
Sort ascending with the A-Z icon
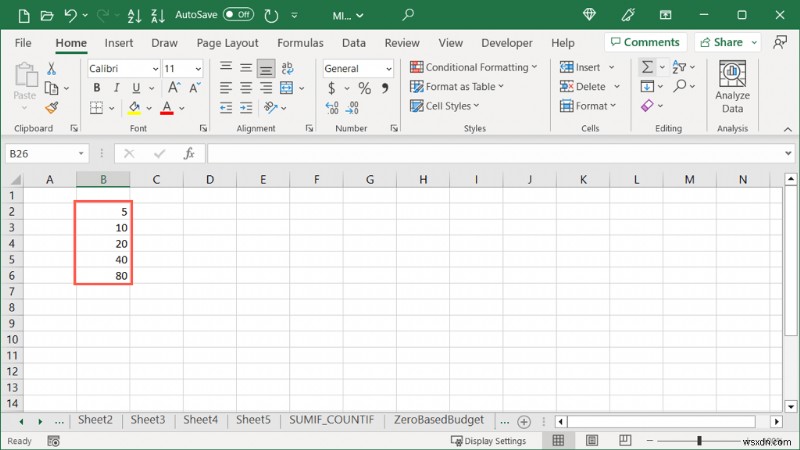click(134, 15)
